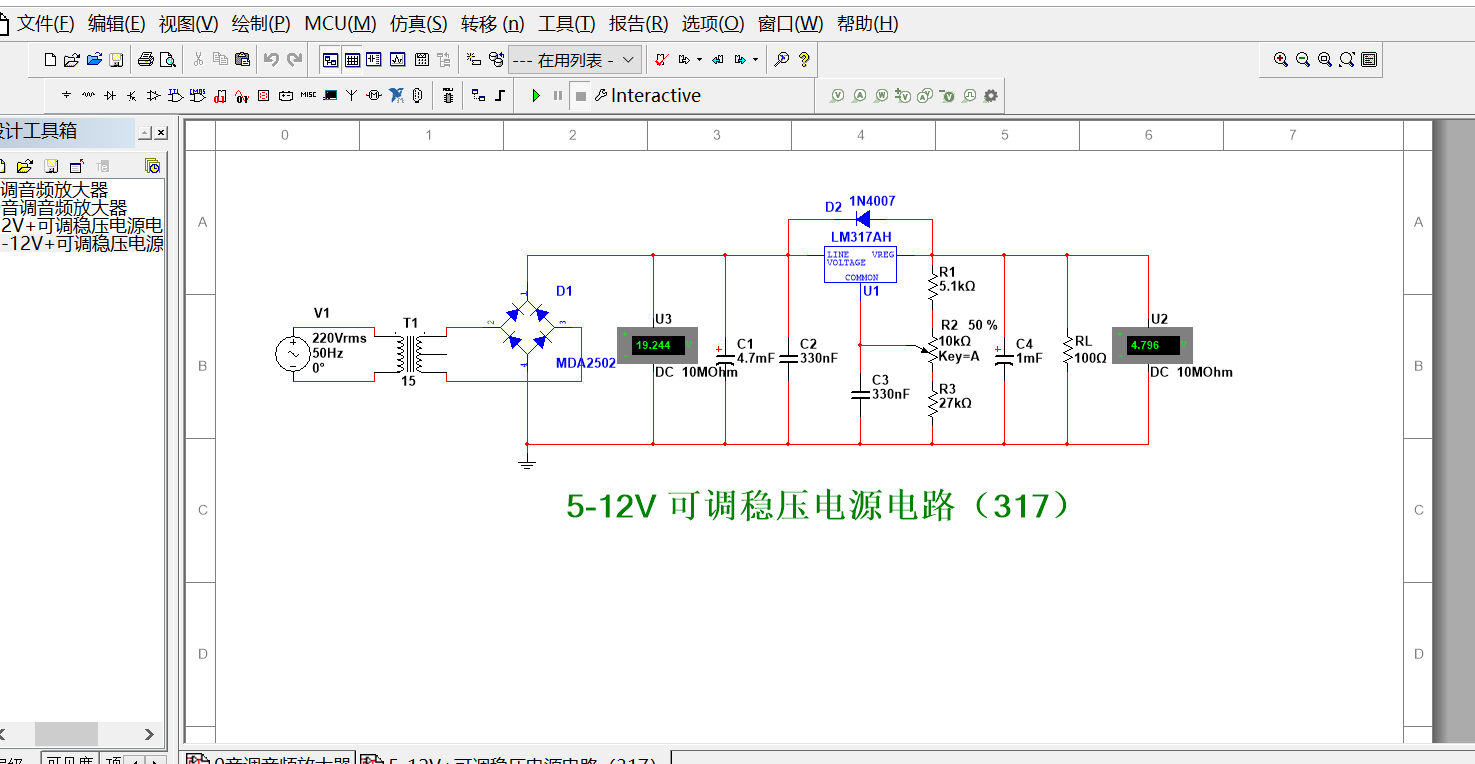Open the Grapher icon
Viewport: 1475px width, 764px height.
click(397, 60)
